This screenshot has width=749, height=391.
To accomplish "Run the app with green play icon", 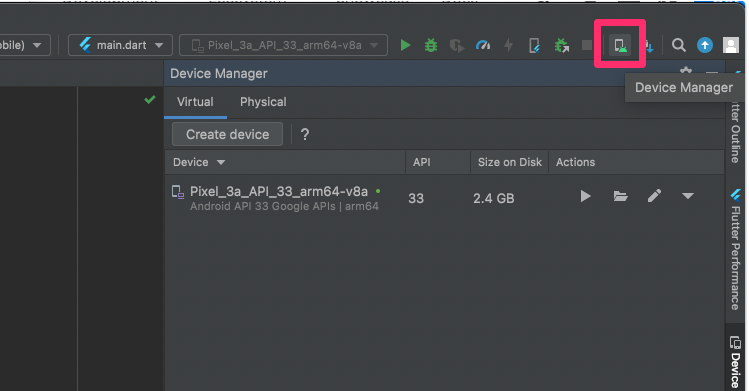I will tap(405, 45).
